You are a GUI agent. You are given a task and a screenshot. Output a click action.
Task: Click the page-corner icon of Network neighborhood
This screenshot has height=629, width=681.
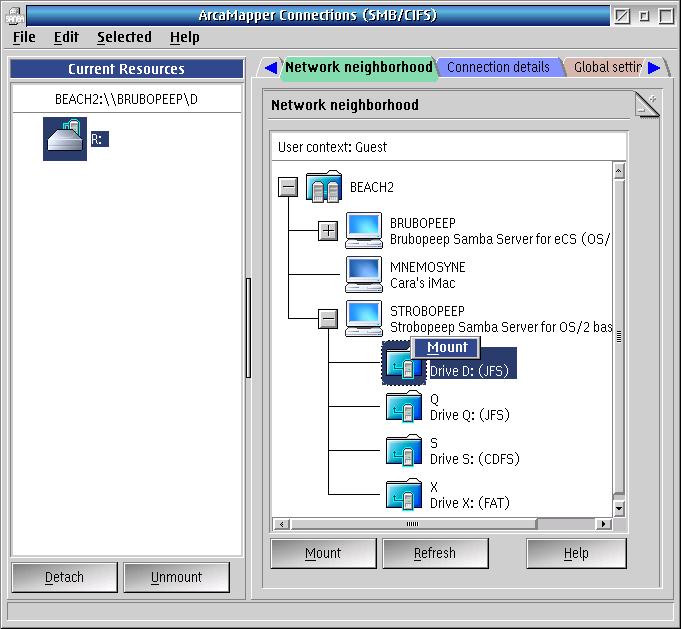647,104
